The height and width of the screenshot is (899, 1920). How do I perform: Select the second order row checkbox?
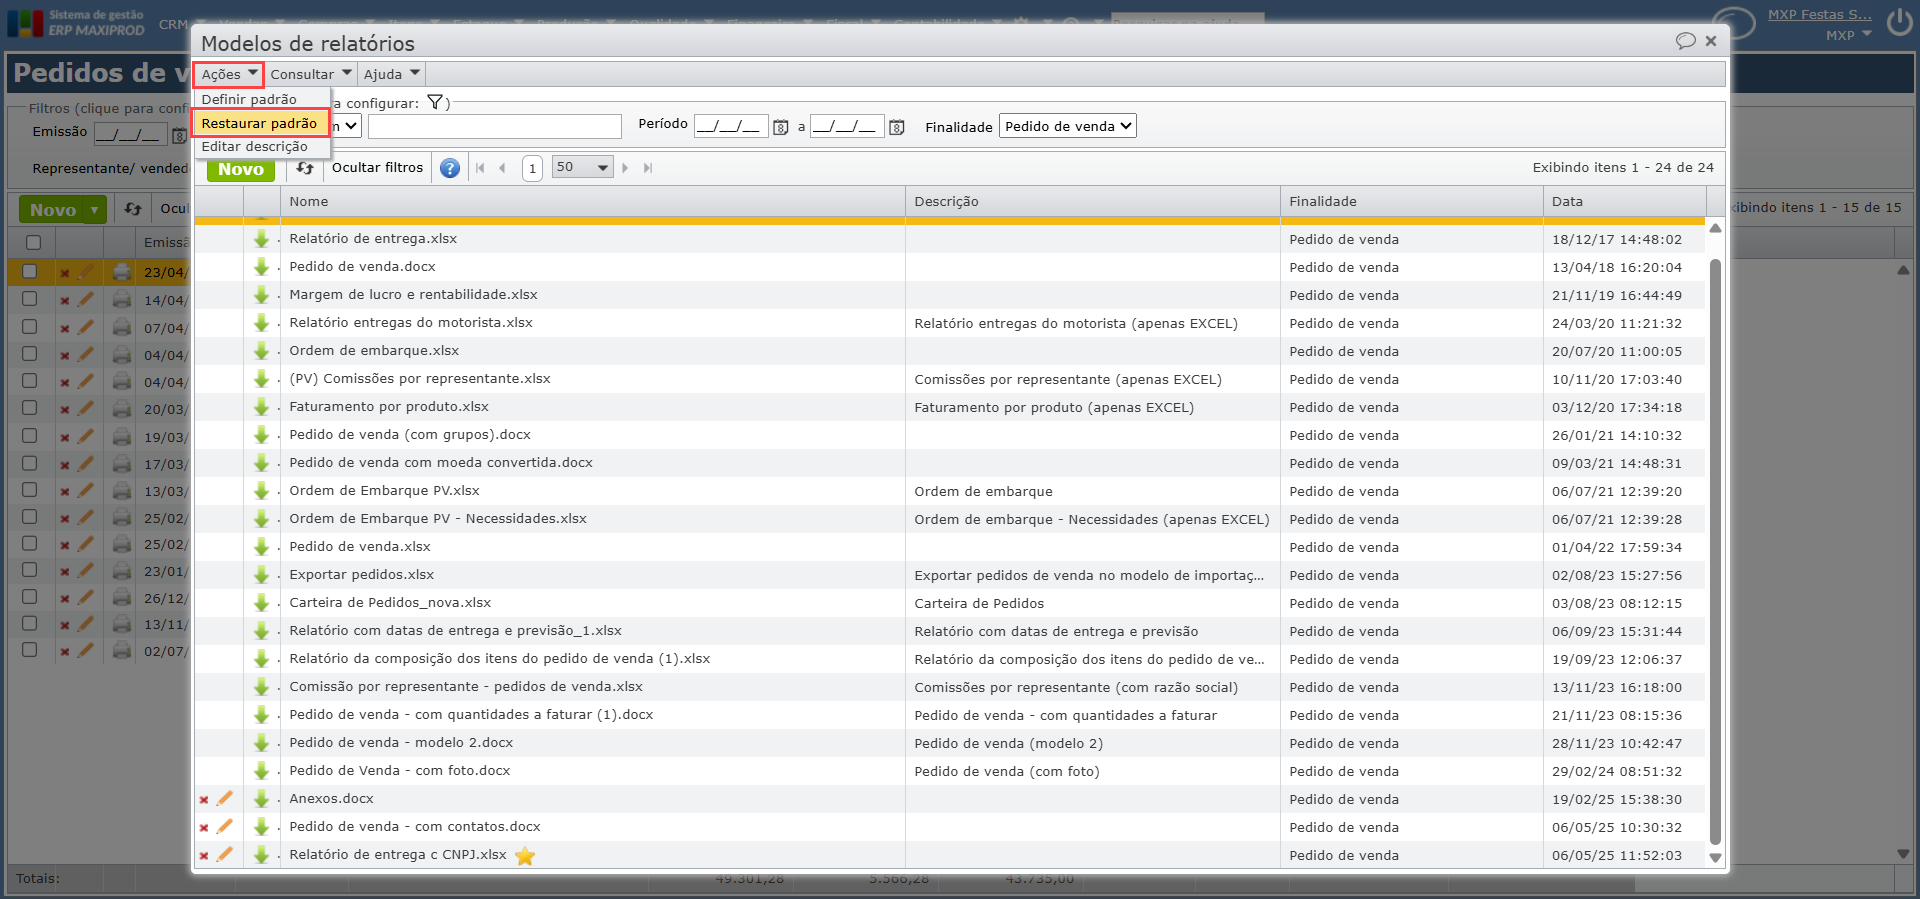click(30, 299)
